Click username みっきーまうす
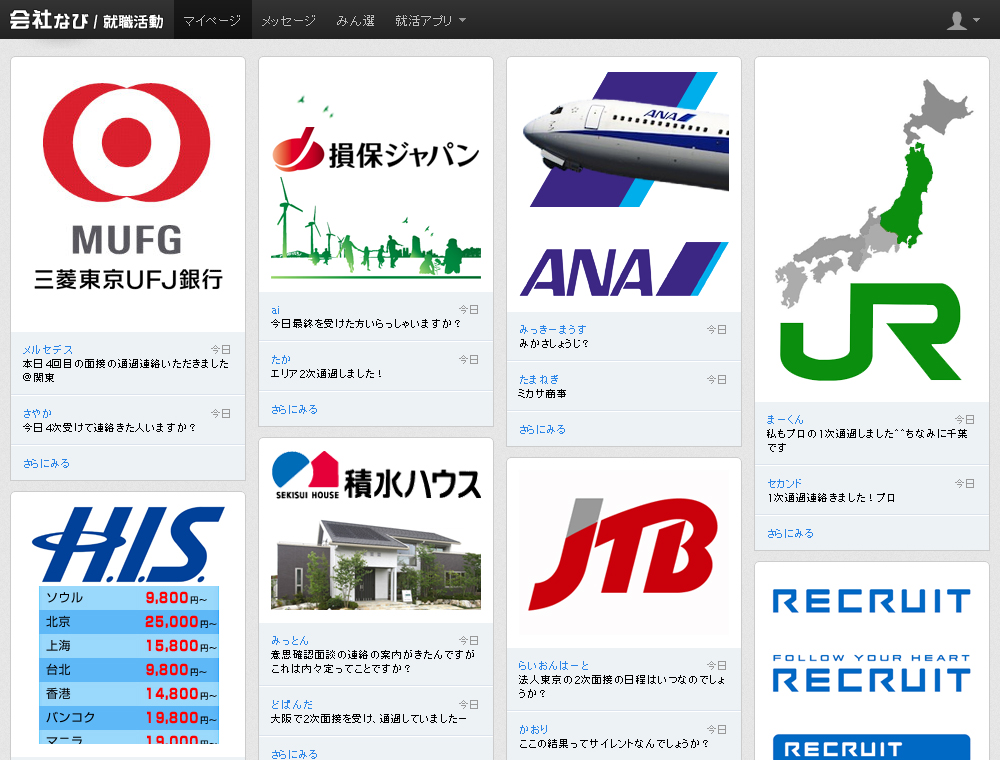 click(552, 329)
